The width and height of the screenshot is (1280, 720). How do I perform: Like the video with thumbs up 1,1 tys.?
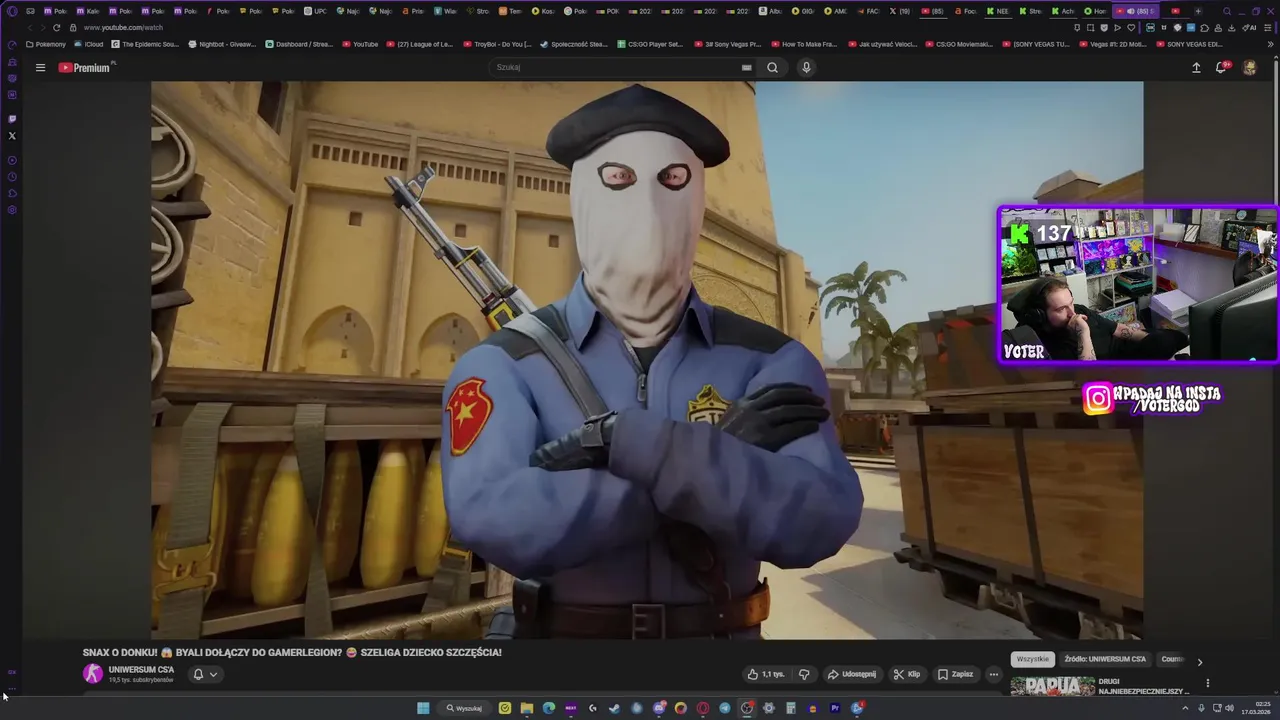pyautogui.click(x=766, y=674)
